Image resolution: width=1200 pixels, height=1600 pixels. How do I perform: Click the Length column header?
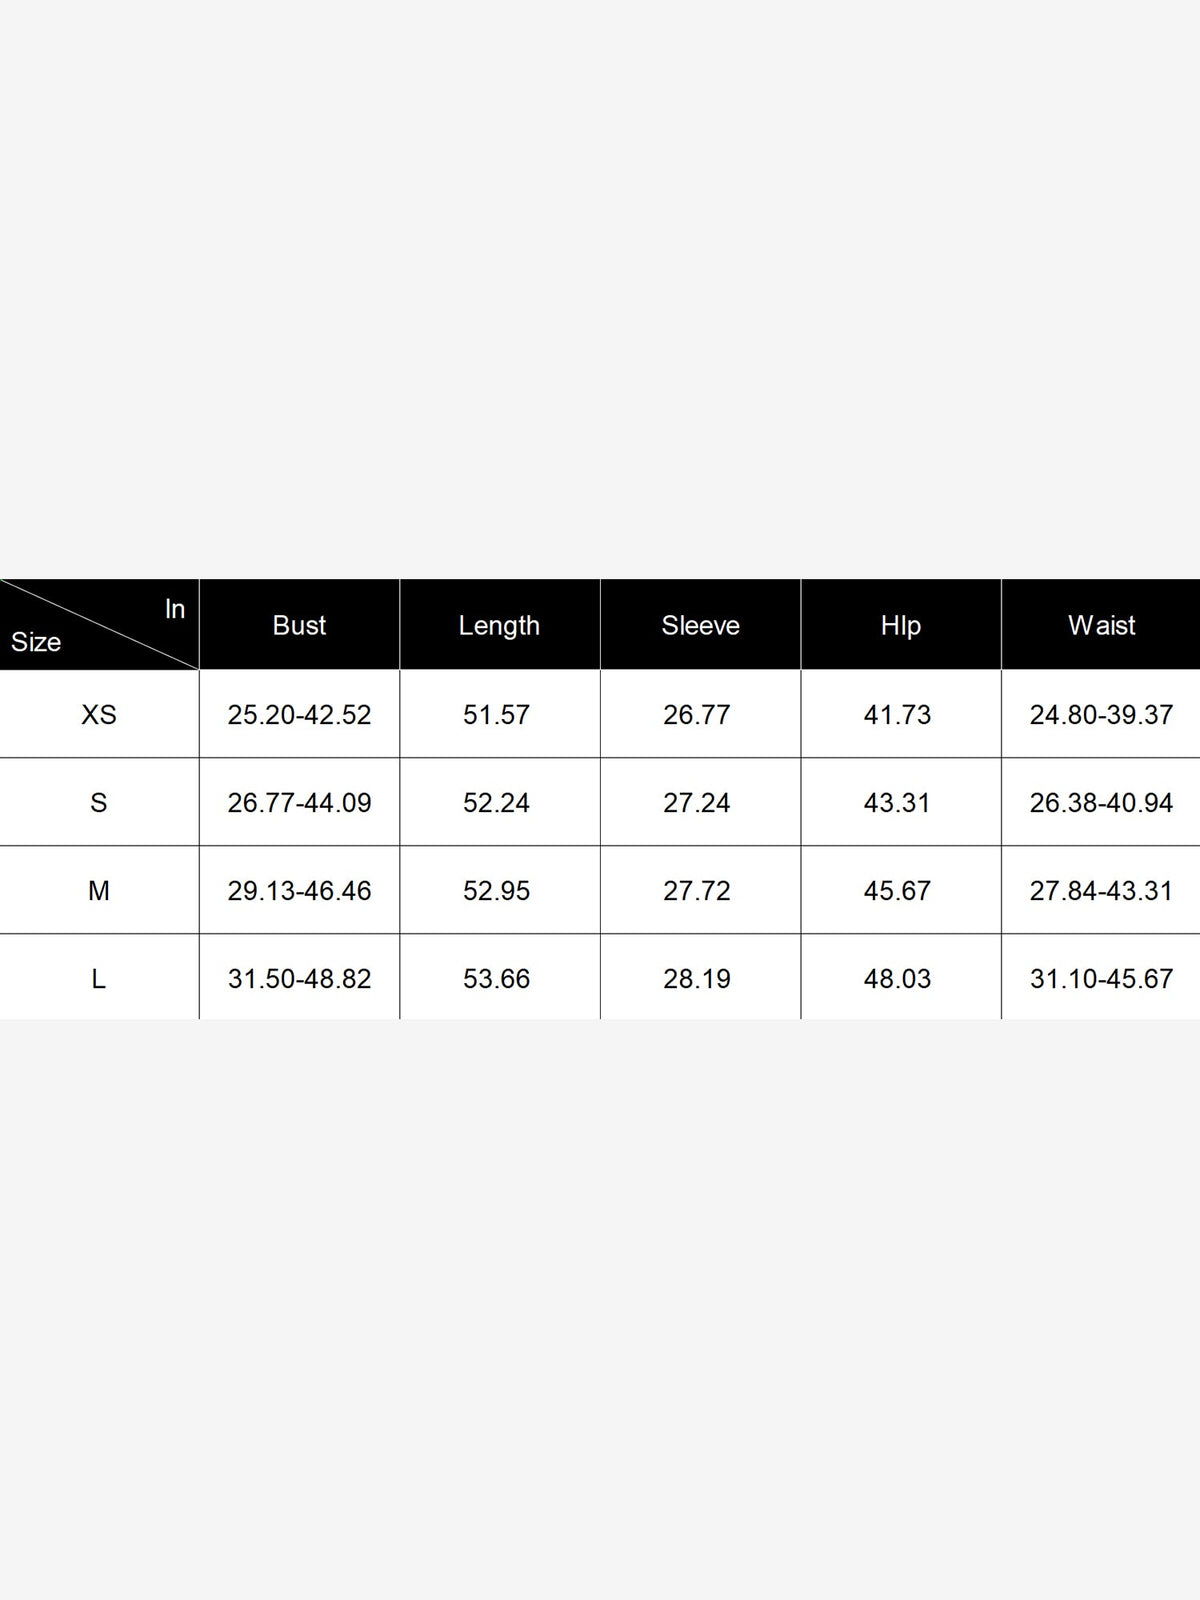coord(499,625)
